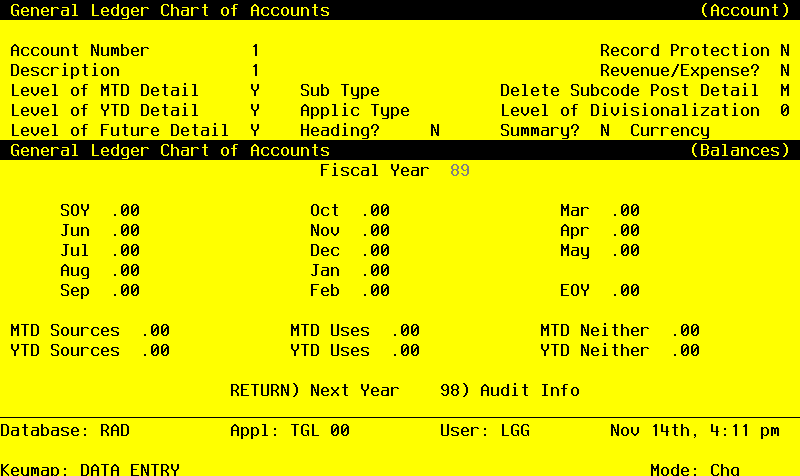Click the Nov 14th, 4:11 pm timestamp
Image resolution: width=800 pixels, height=476 pixels.
click(695, 431)
